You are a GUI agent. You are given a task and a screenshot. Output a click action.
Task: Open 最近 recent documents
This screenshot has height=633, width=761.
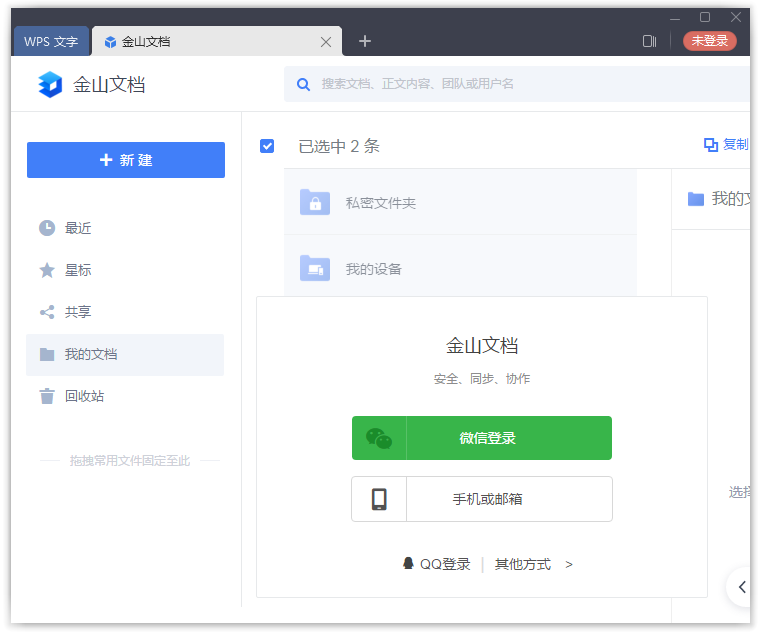pos(78,228)
